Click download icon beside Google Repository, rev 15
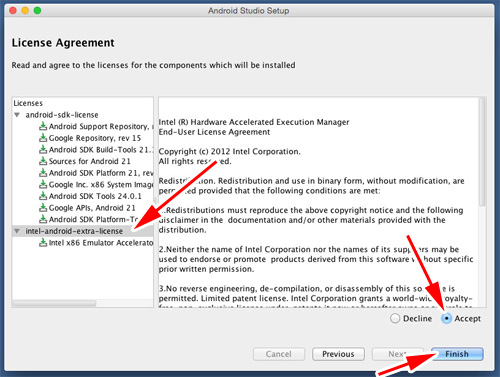The image size is (500, 377). coord(43,138)
